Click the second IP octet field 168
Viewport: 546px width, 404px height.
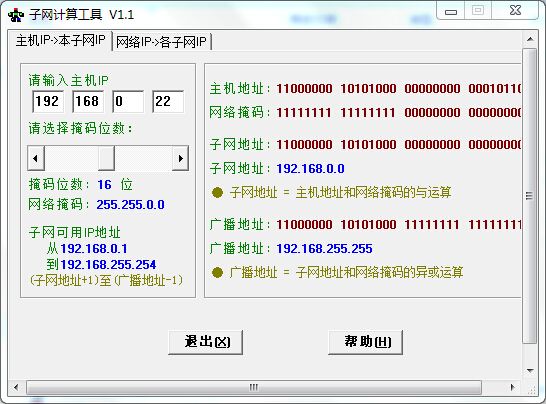coord(88,101)
